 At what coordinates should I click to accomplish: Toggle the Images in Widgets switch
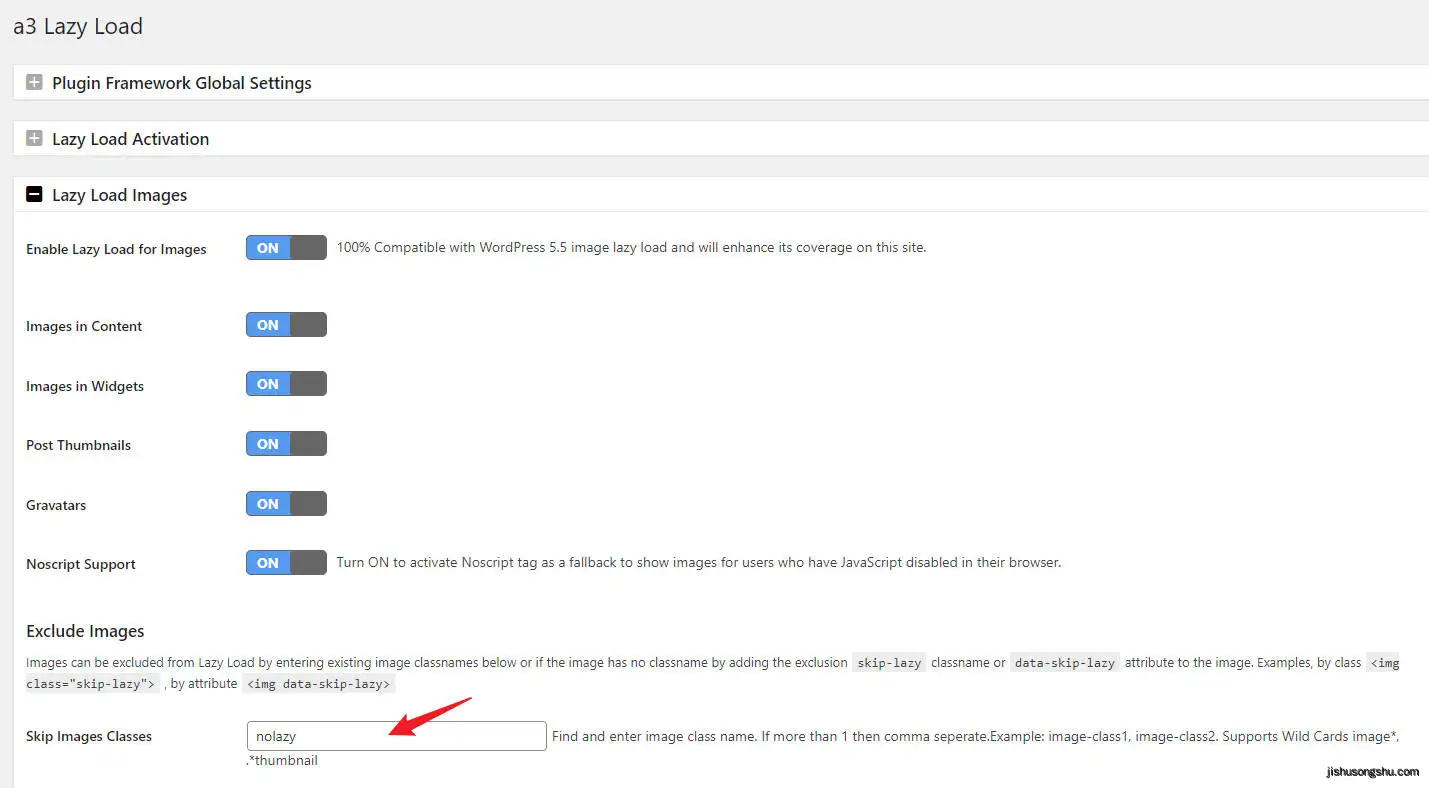point(286,384)
